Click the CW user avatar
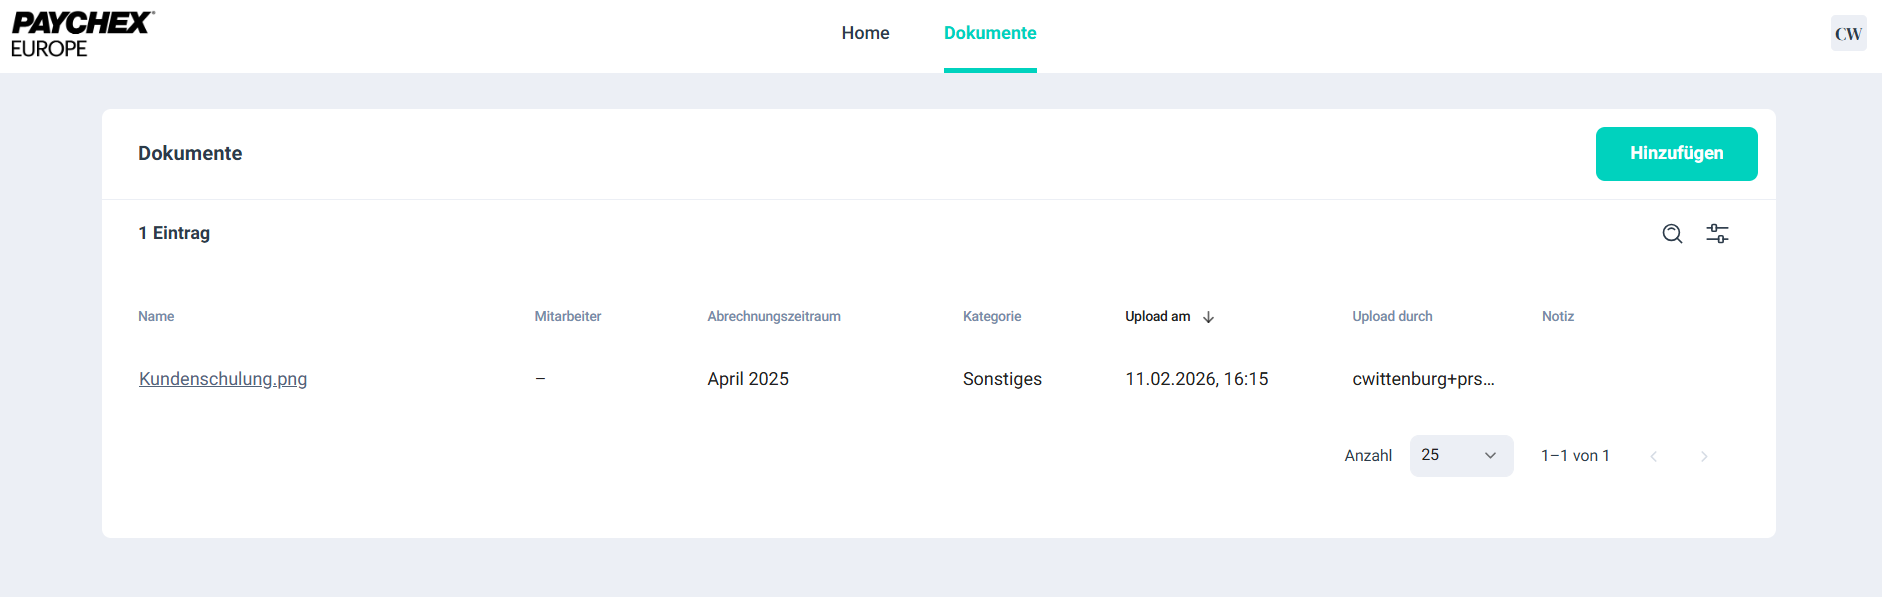 1848,34
